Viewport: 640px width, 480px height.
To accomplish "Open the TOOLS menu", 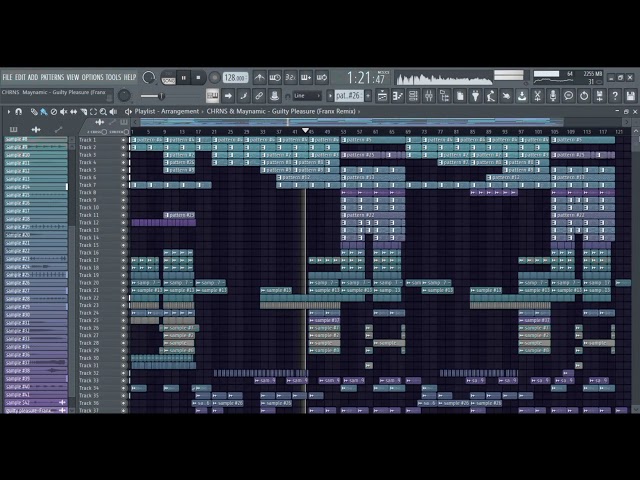I will 113,77.
